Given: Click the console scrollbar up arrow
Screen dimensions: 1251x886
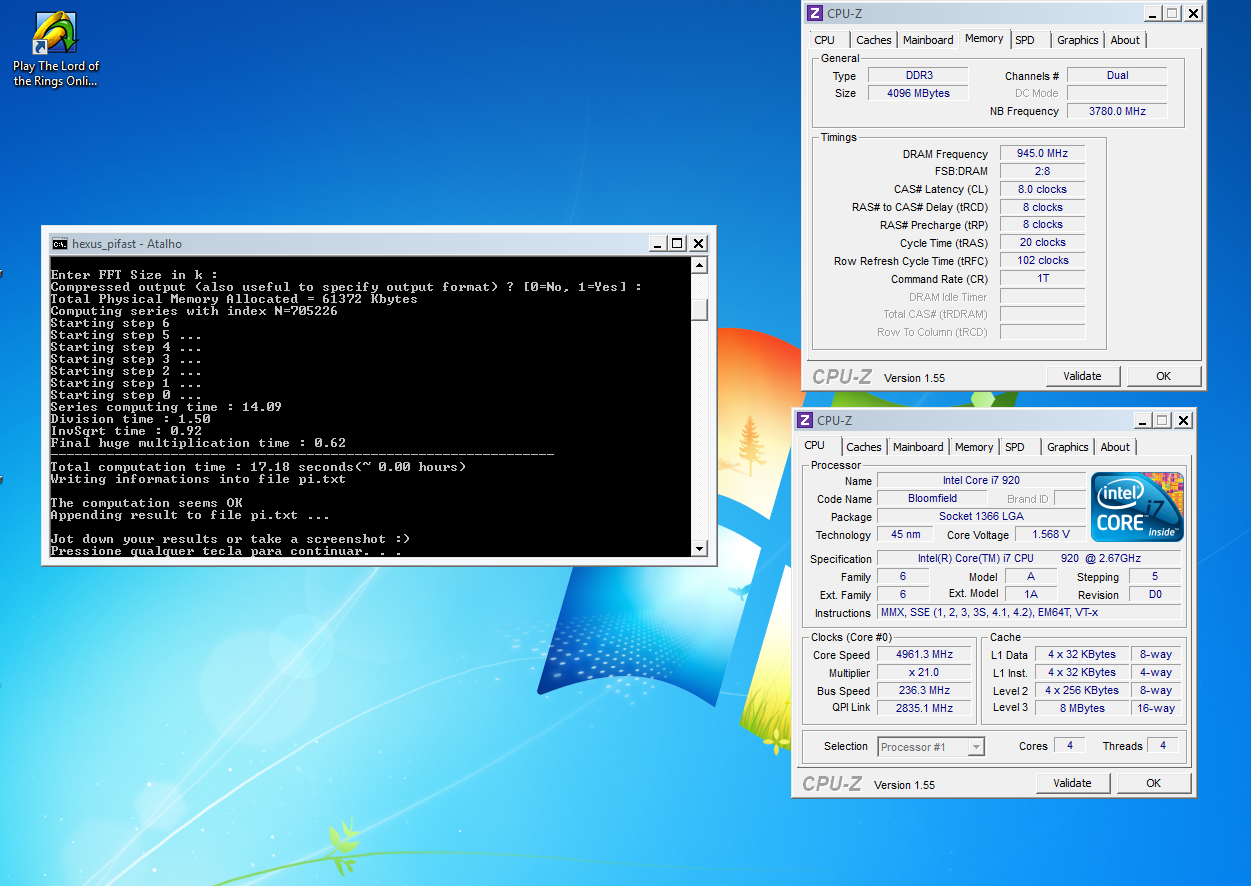Looking at the screenshot, I should pos(699,265).
